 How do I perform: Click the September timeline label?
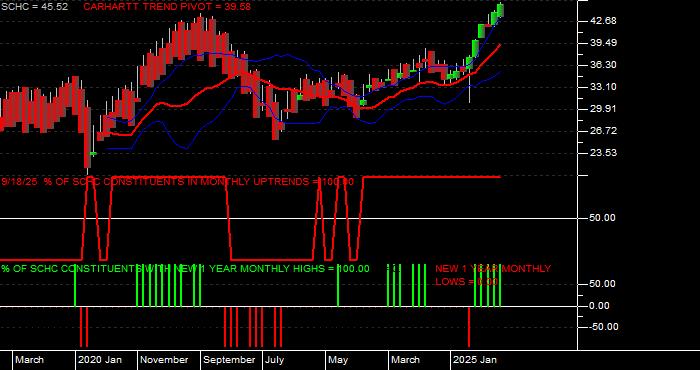pos(229,360)
